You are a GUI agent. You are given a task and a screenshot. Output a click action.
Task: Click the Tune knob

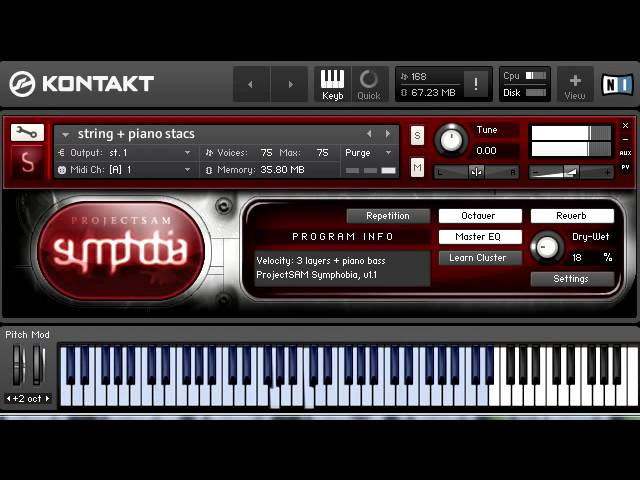click(x=451, y=140)
